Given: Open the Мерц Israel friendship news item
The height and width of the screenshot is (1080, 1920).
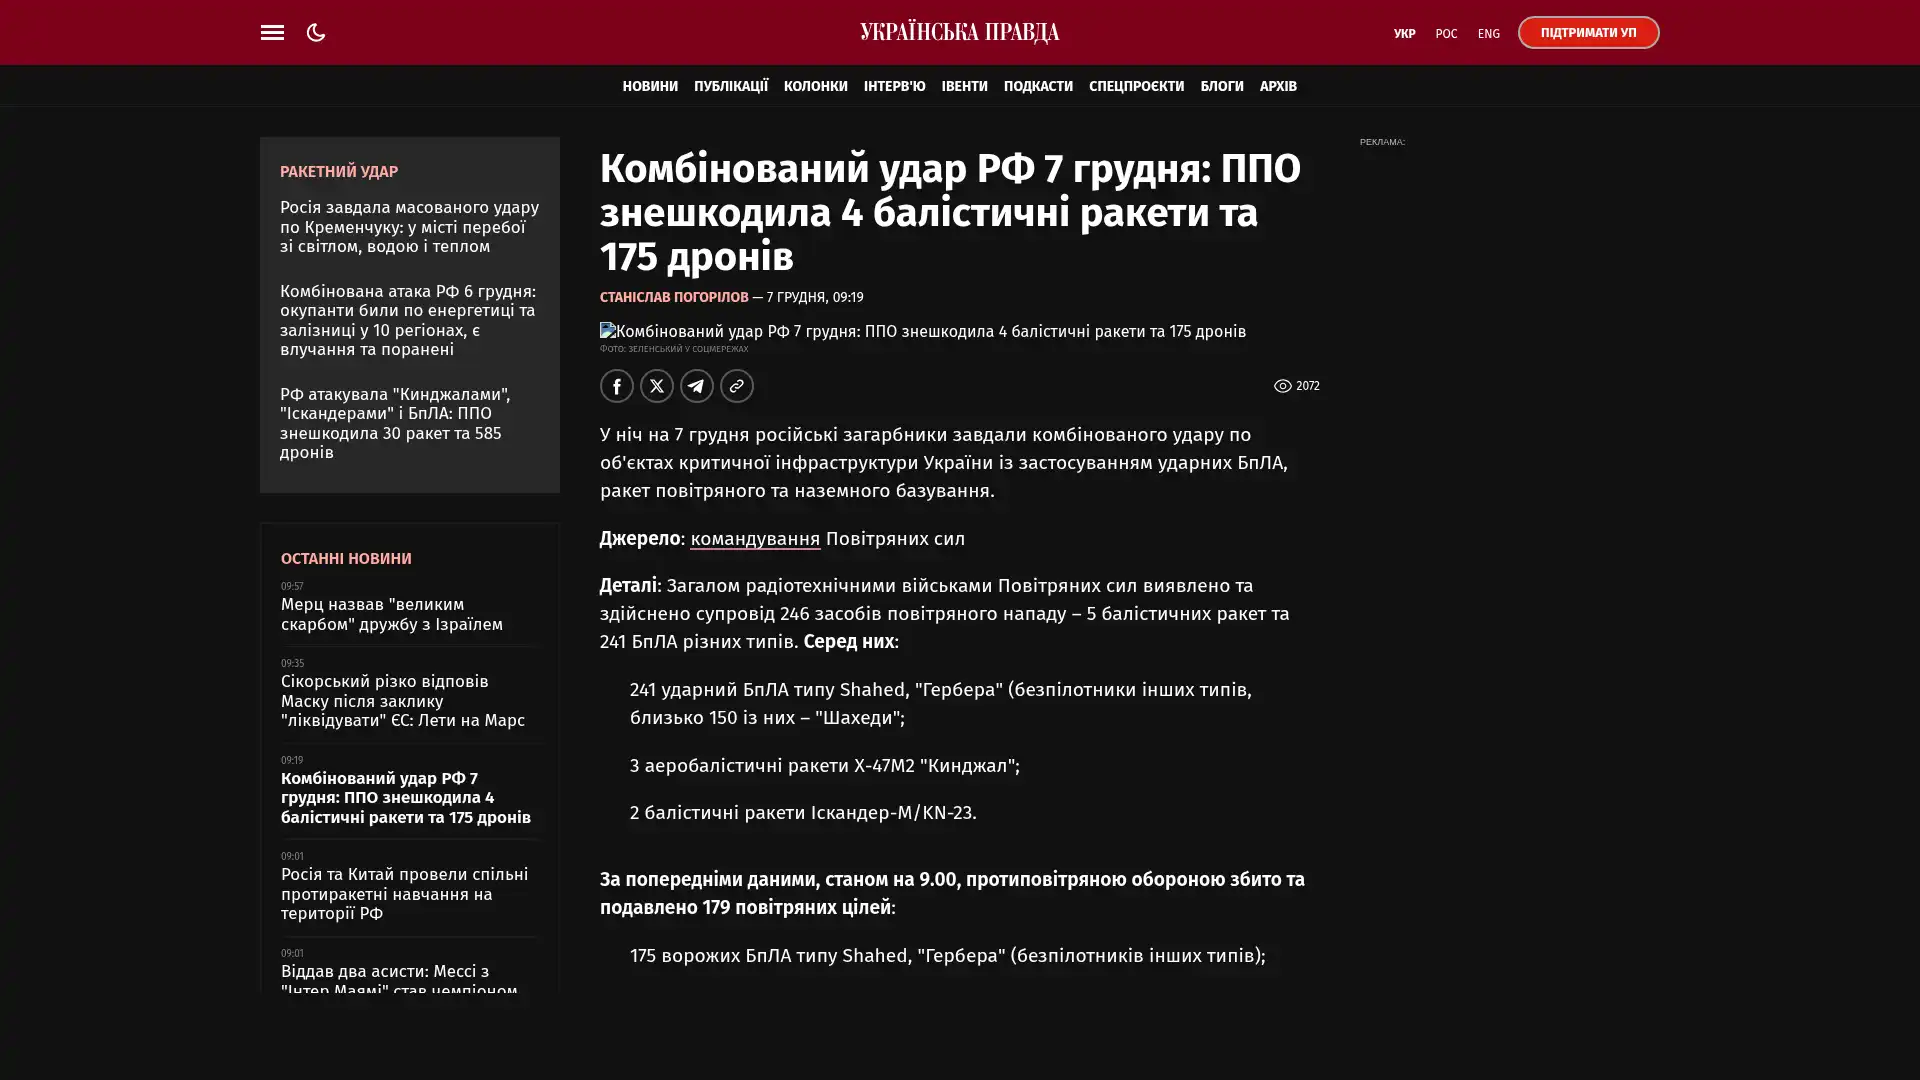Looking at the screenshot, I should [x=391, y=614].
